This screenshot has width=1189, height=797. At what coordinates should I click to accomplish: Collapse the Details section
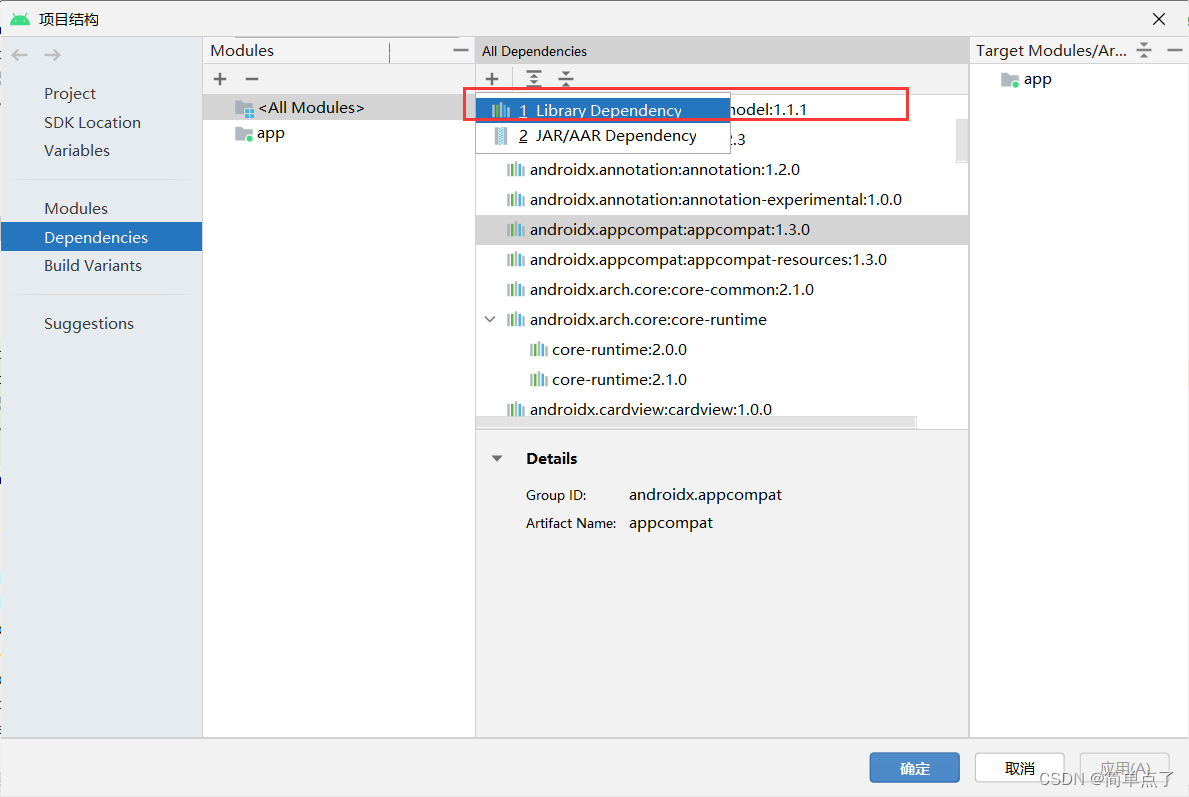[x=497, y=458]
